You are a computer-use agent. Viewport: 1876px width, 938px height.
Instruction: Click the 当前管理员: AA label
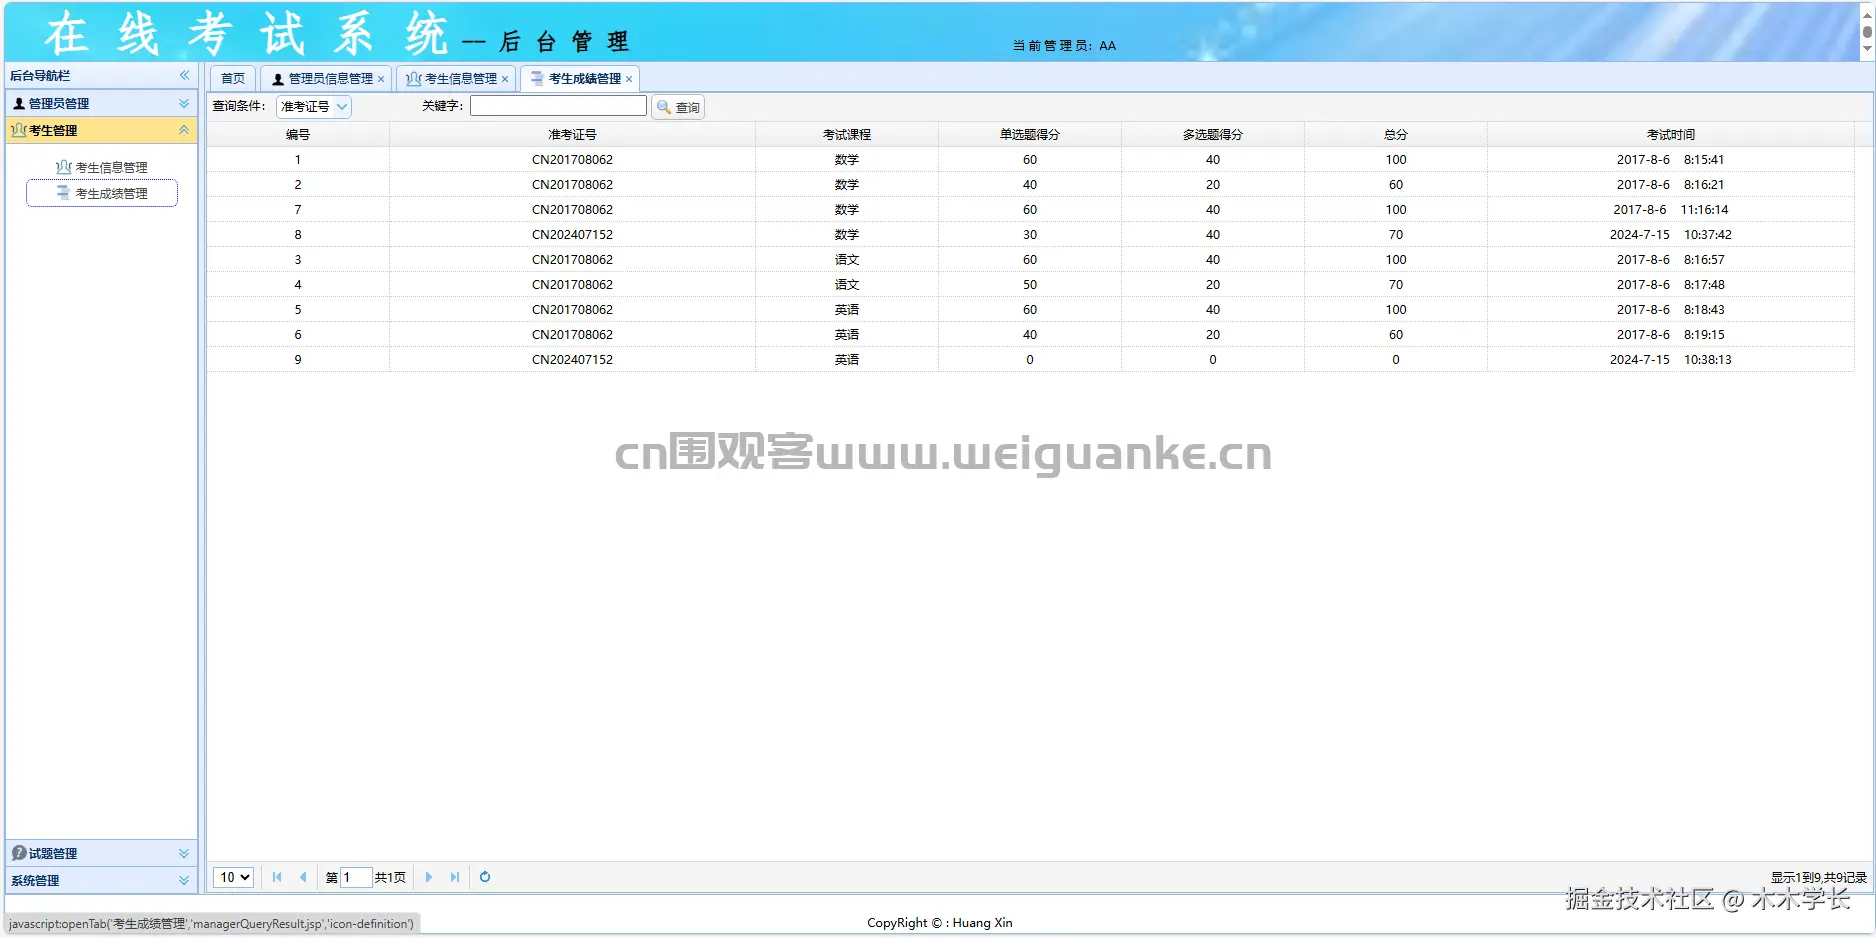[x=1064, y=45]
